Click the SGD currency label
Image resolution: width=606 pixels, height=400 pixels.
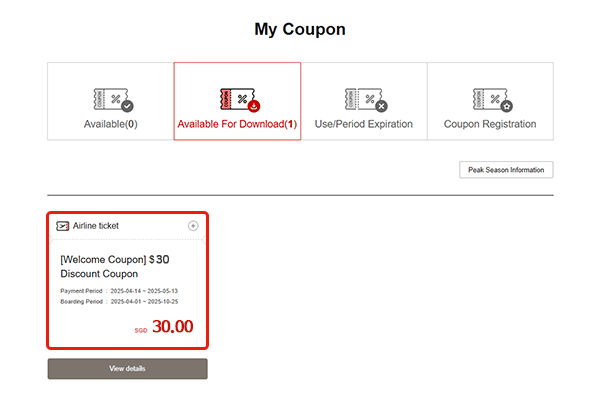click(x=140, y=331)
